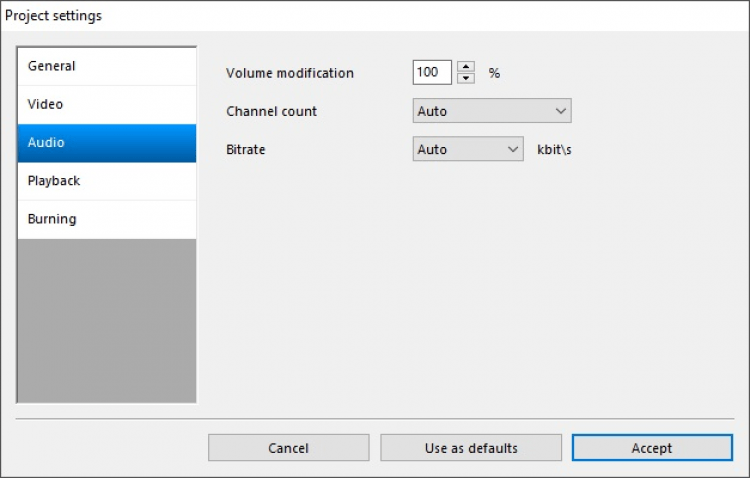Screen dimensions: 750x478
Task: Click the Channel count label
Action: (271, 111)
